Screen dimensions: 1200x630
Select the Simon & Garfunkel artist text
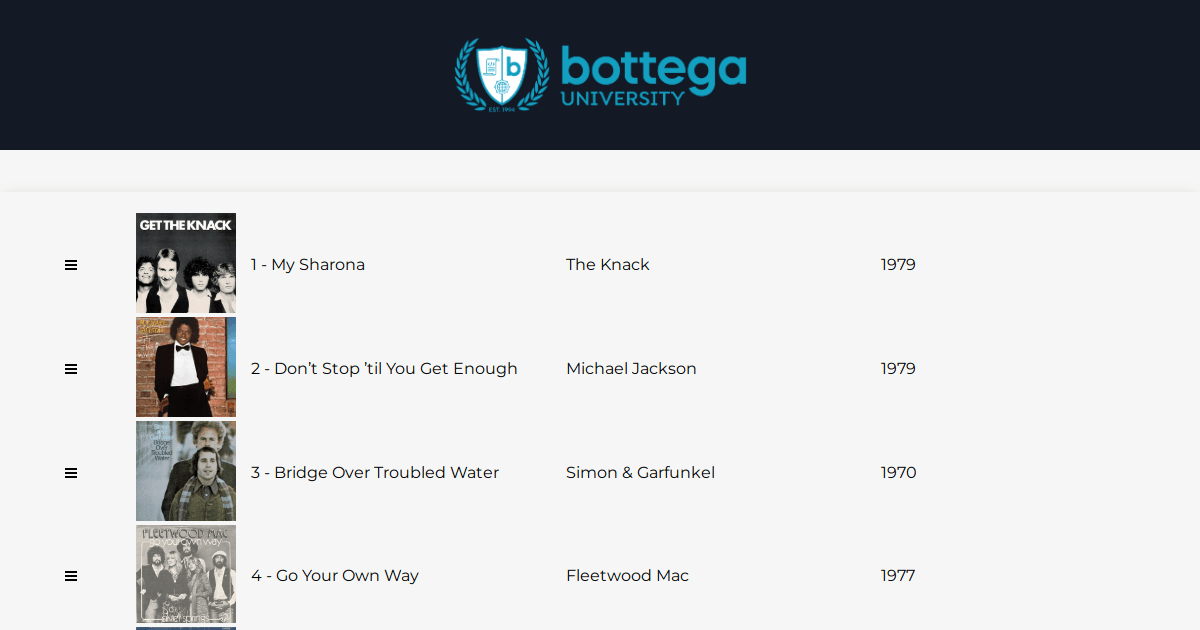(640, 473)
